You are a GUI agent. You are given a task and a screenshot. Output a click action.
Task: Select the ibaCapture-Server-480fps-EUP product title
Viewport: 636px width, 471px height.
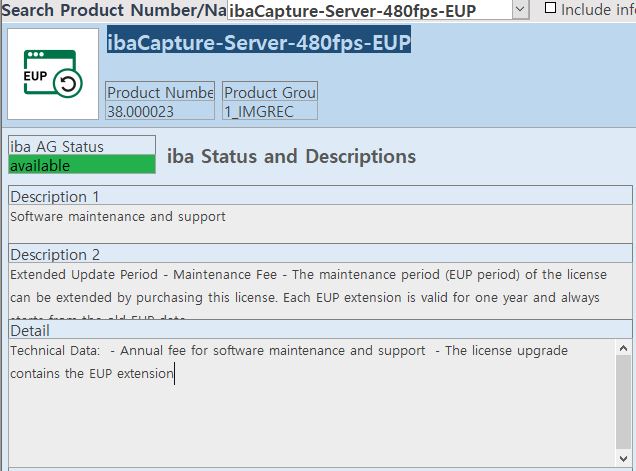[259, 43]
